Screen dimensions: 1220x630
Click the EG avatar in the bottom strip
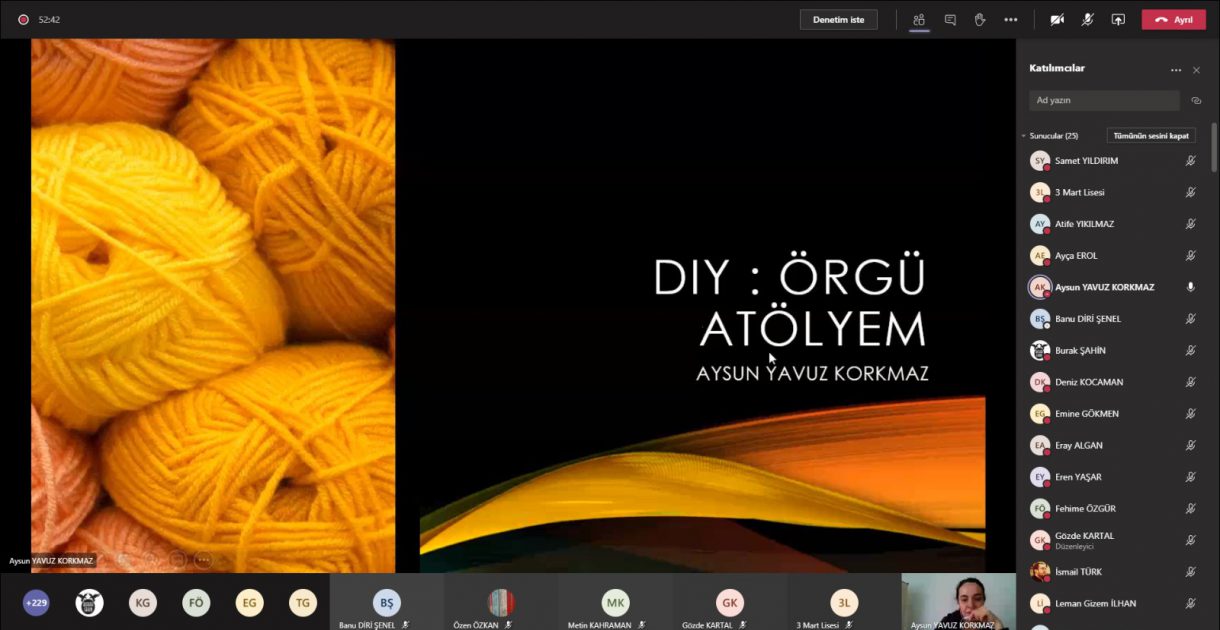click(249, 602)
